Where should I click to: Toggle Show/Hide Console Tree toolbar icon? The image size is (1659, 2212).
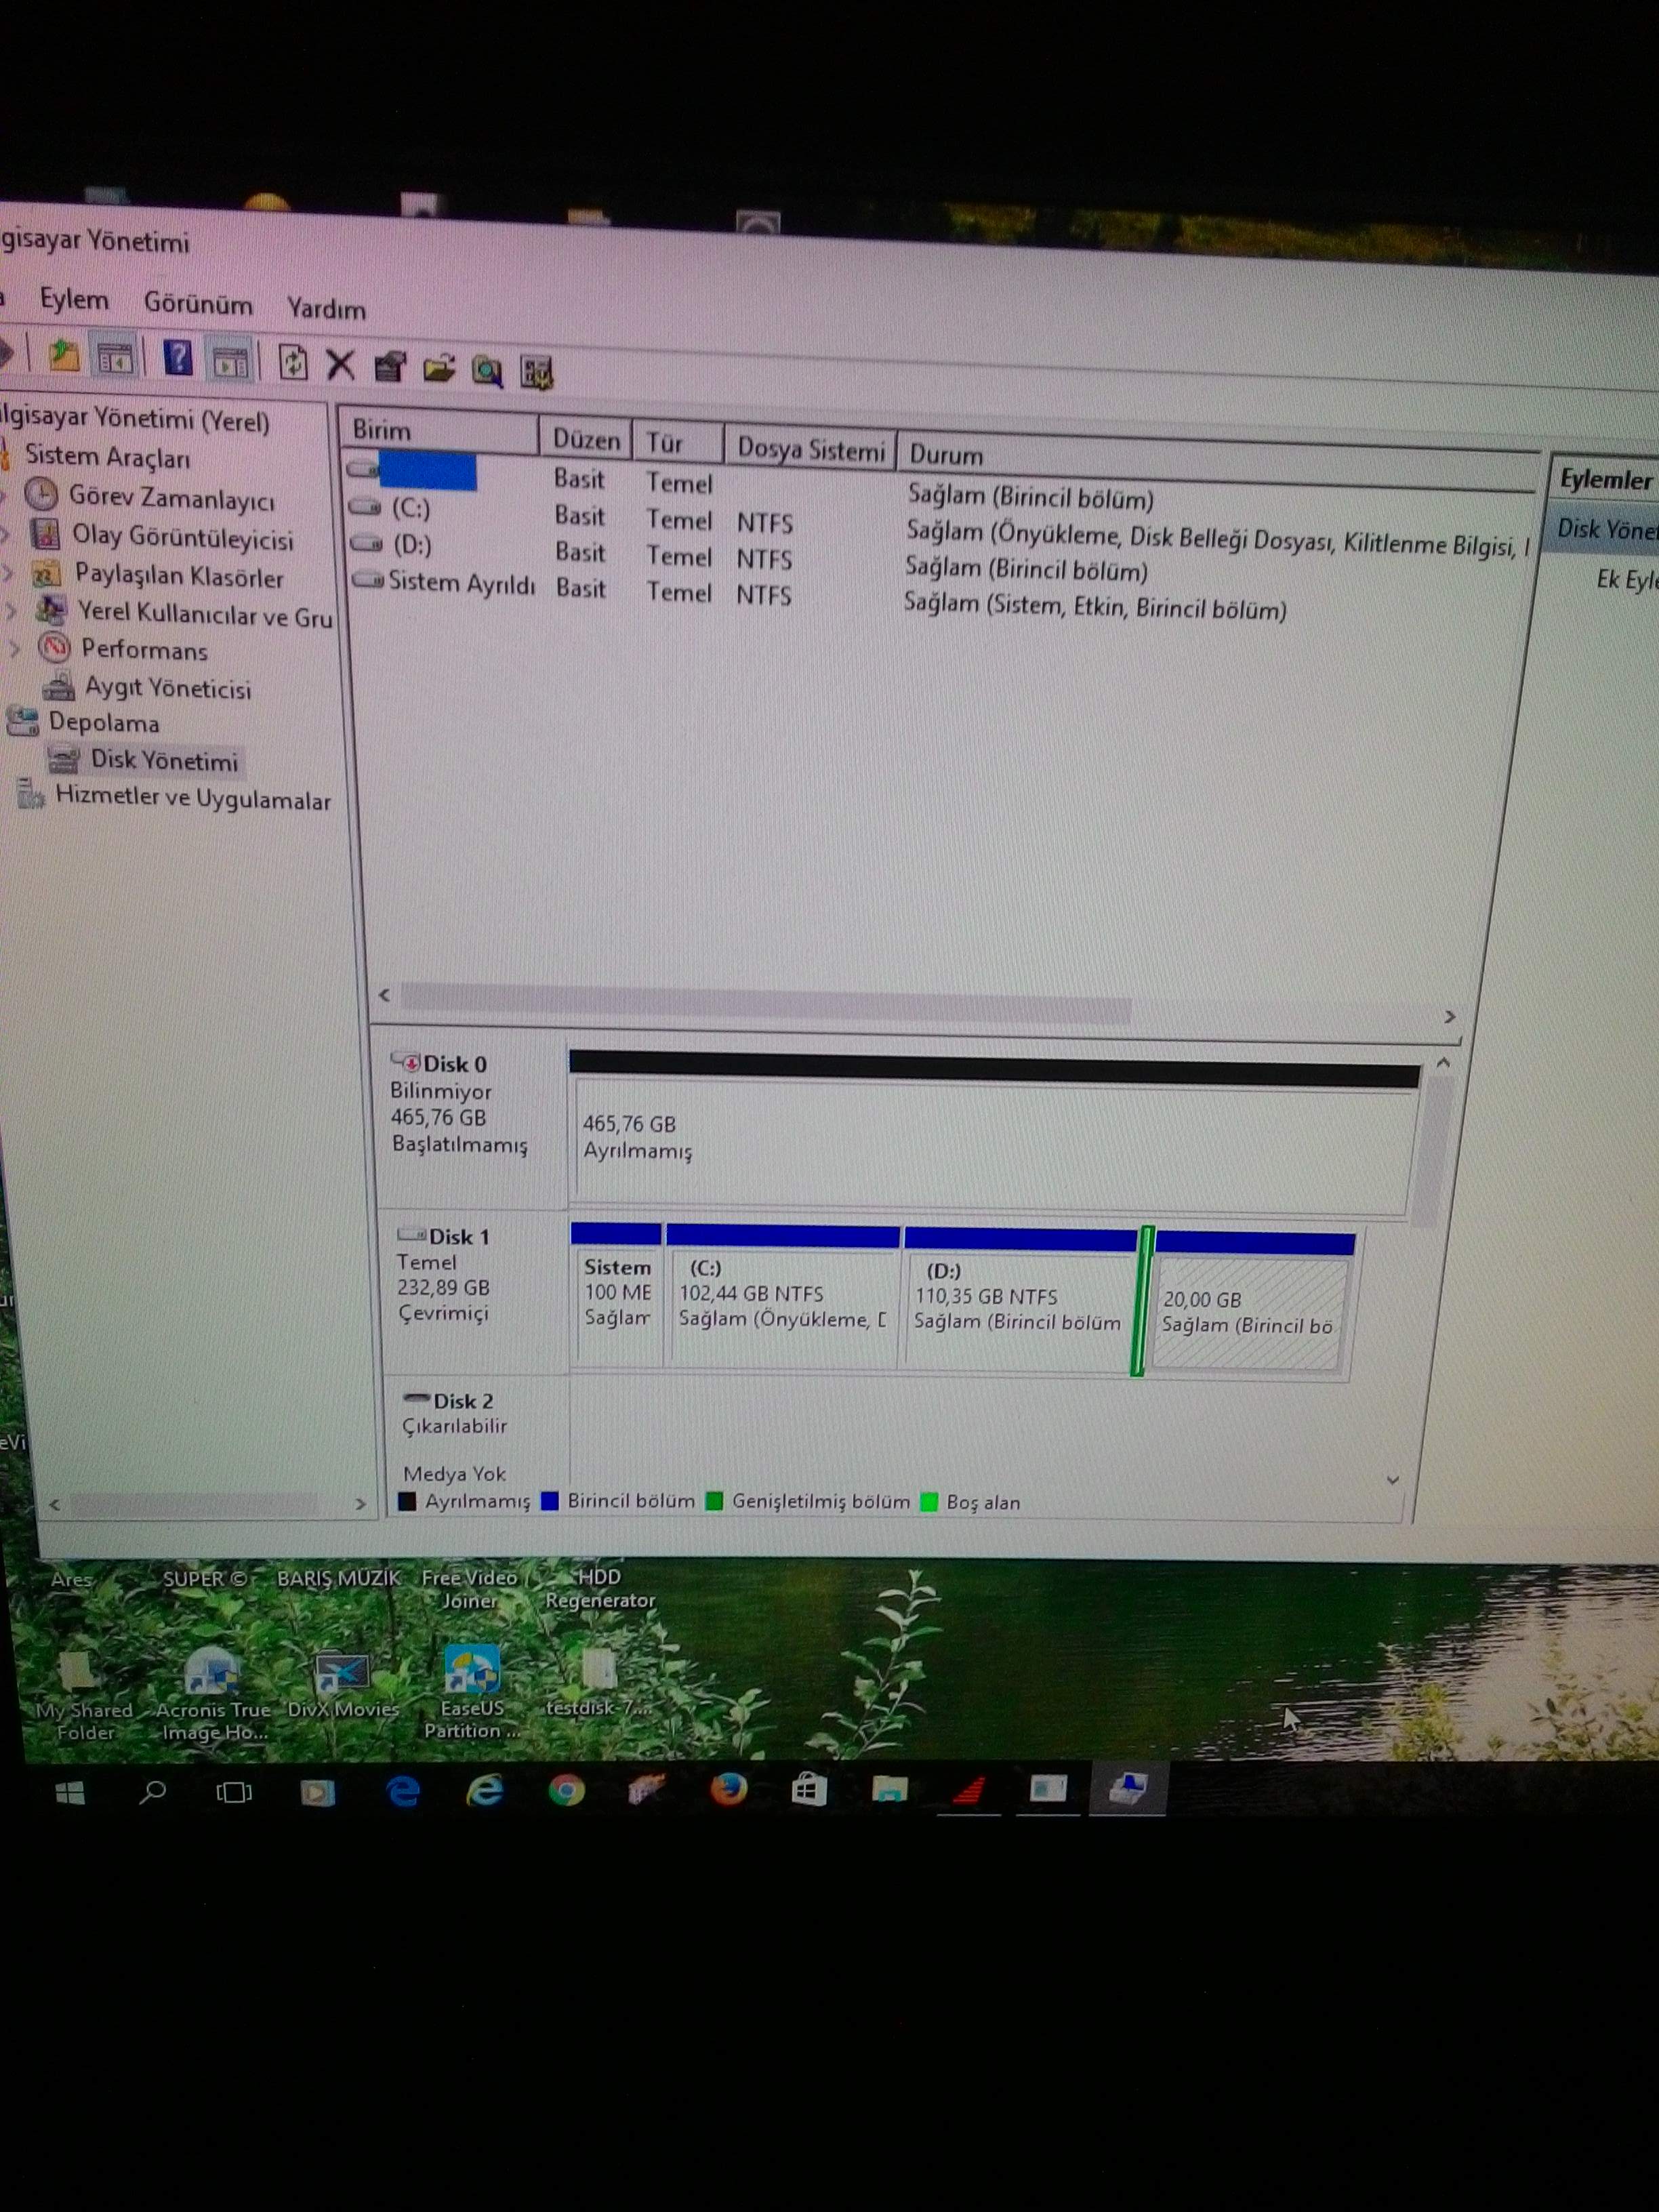click(114, 358)
